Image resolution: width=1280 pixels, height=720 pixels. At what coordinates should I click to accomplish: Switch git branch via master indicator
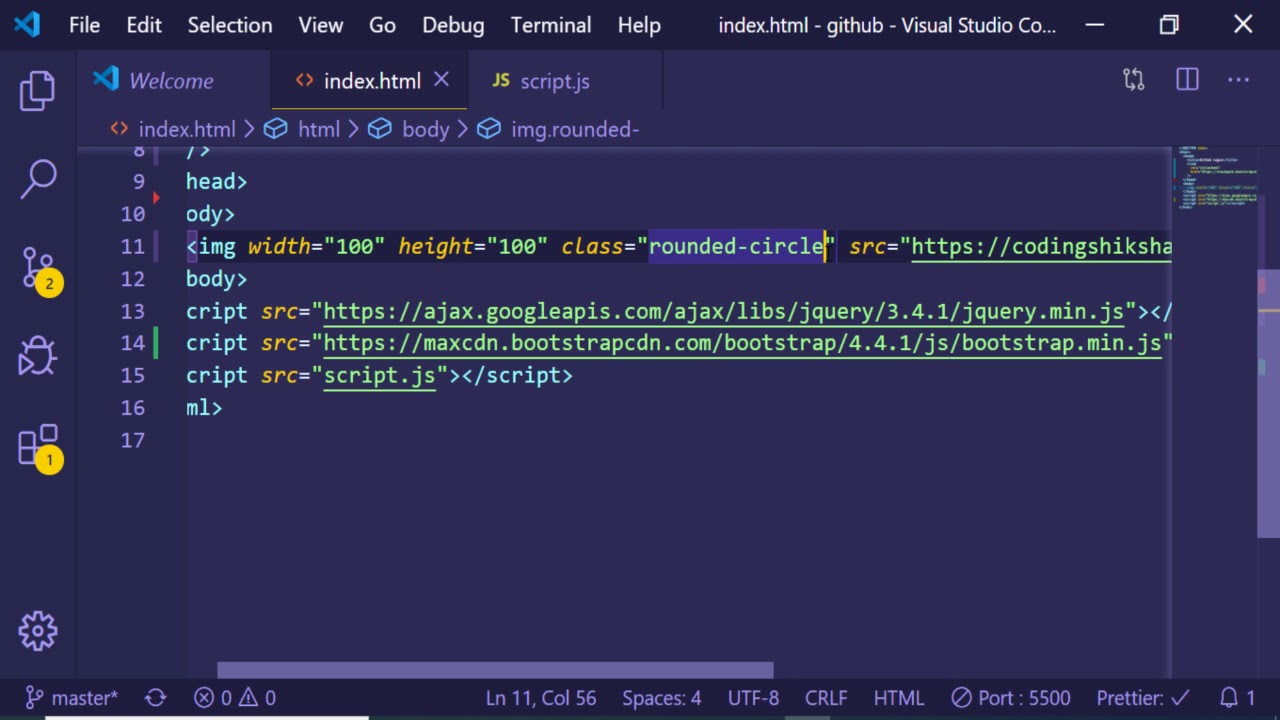[x=72, y=698]
